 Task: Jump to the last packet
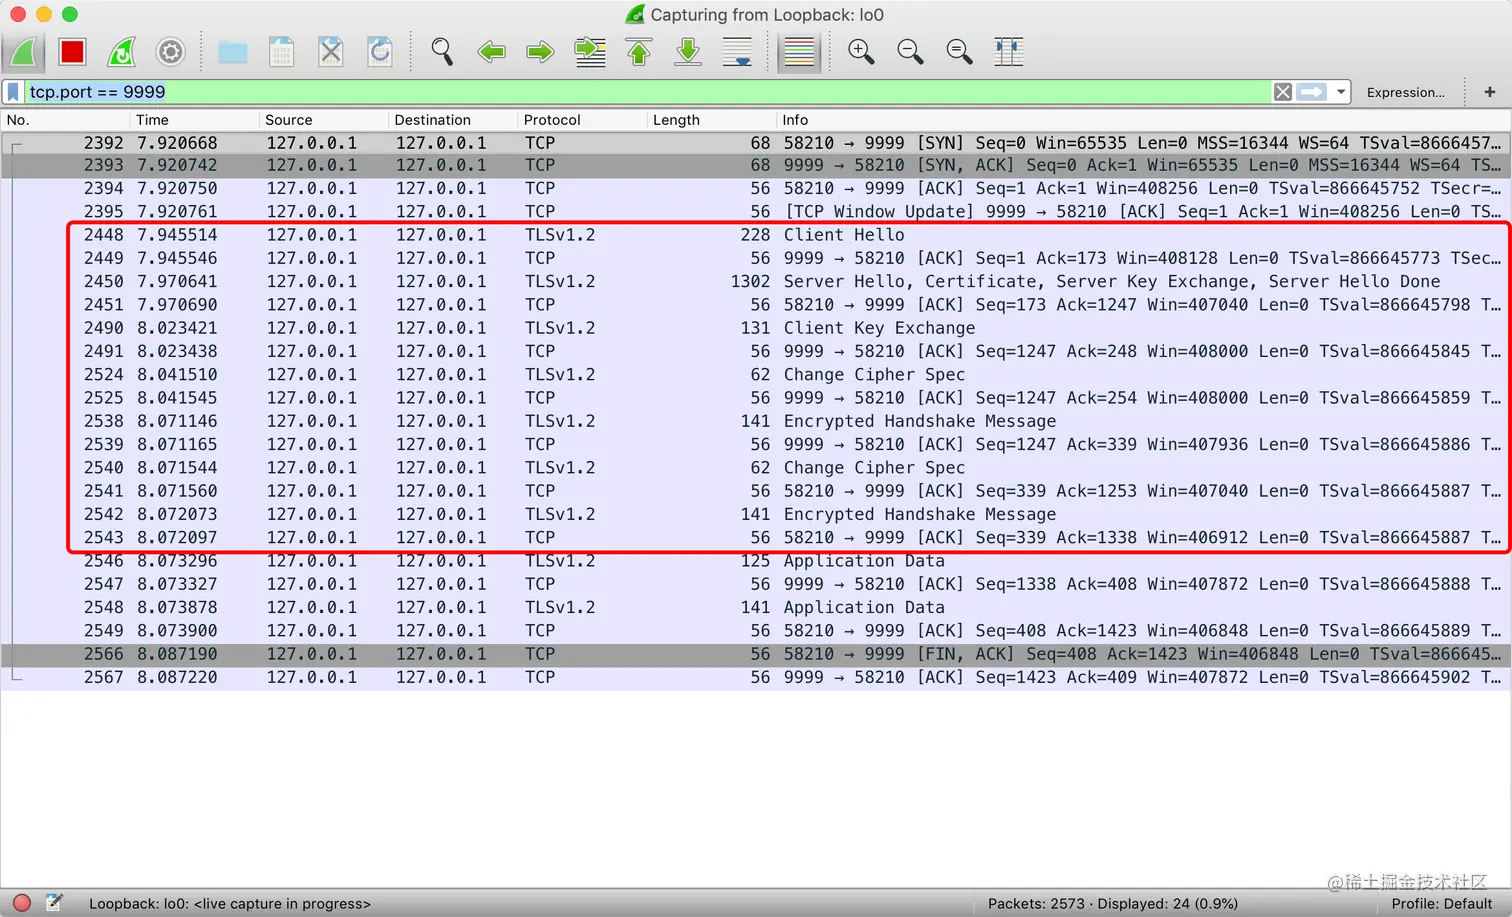[x=688, y=52]
